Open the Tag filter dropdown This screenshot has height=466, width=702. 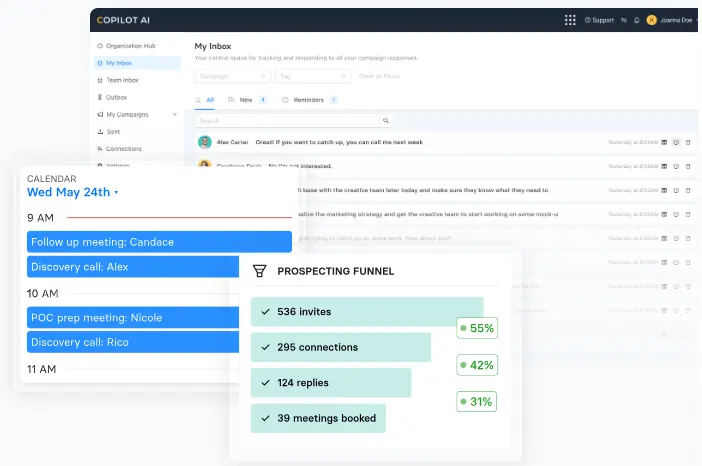(x=313, y=76)
